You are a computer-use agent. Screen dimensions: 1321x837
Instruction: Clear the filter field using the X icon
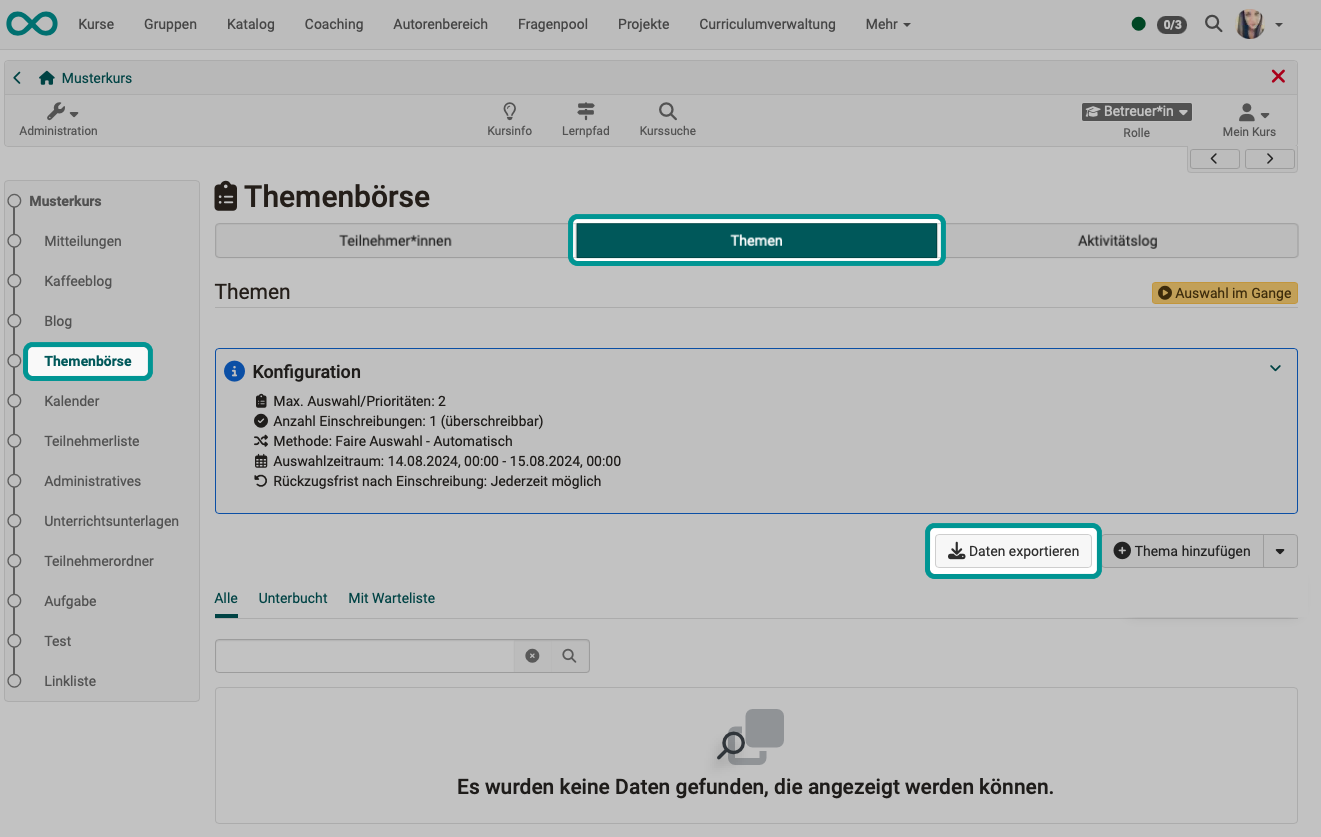point(532,656)
